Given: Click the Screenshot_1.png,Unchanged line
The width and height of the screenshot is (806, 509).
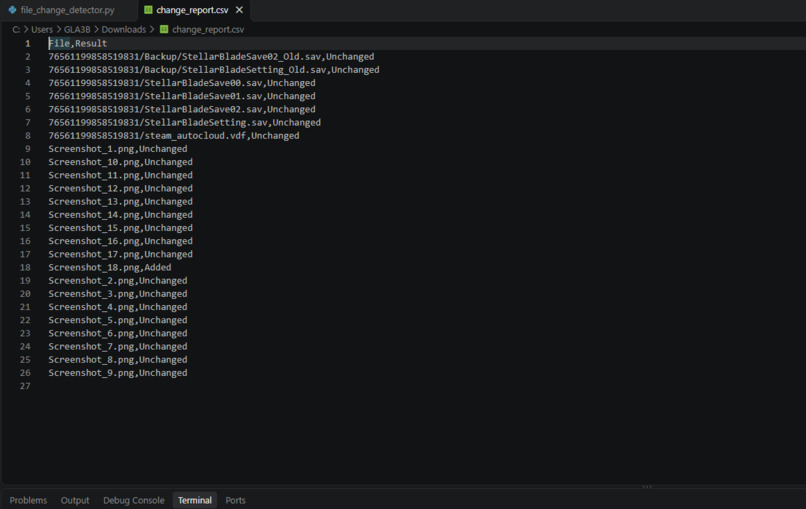Looking at the screenshot, I should point(118,149).
